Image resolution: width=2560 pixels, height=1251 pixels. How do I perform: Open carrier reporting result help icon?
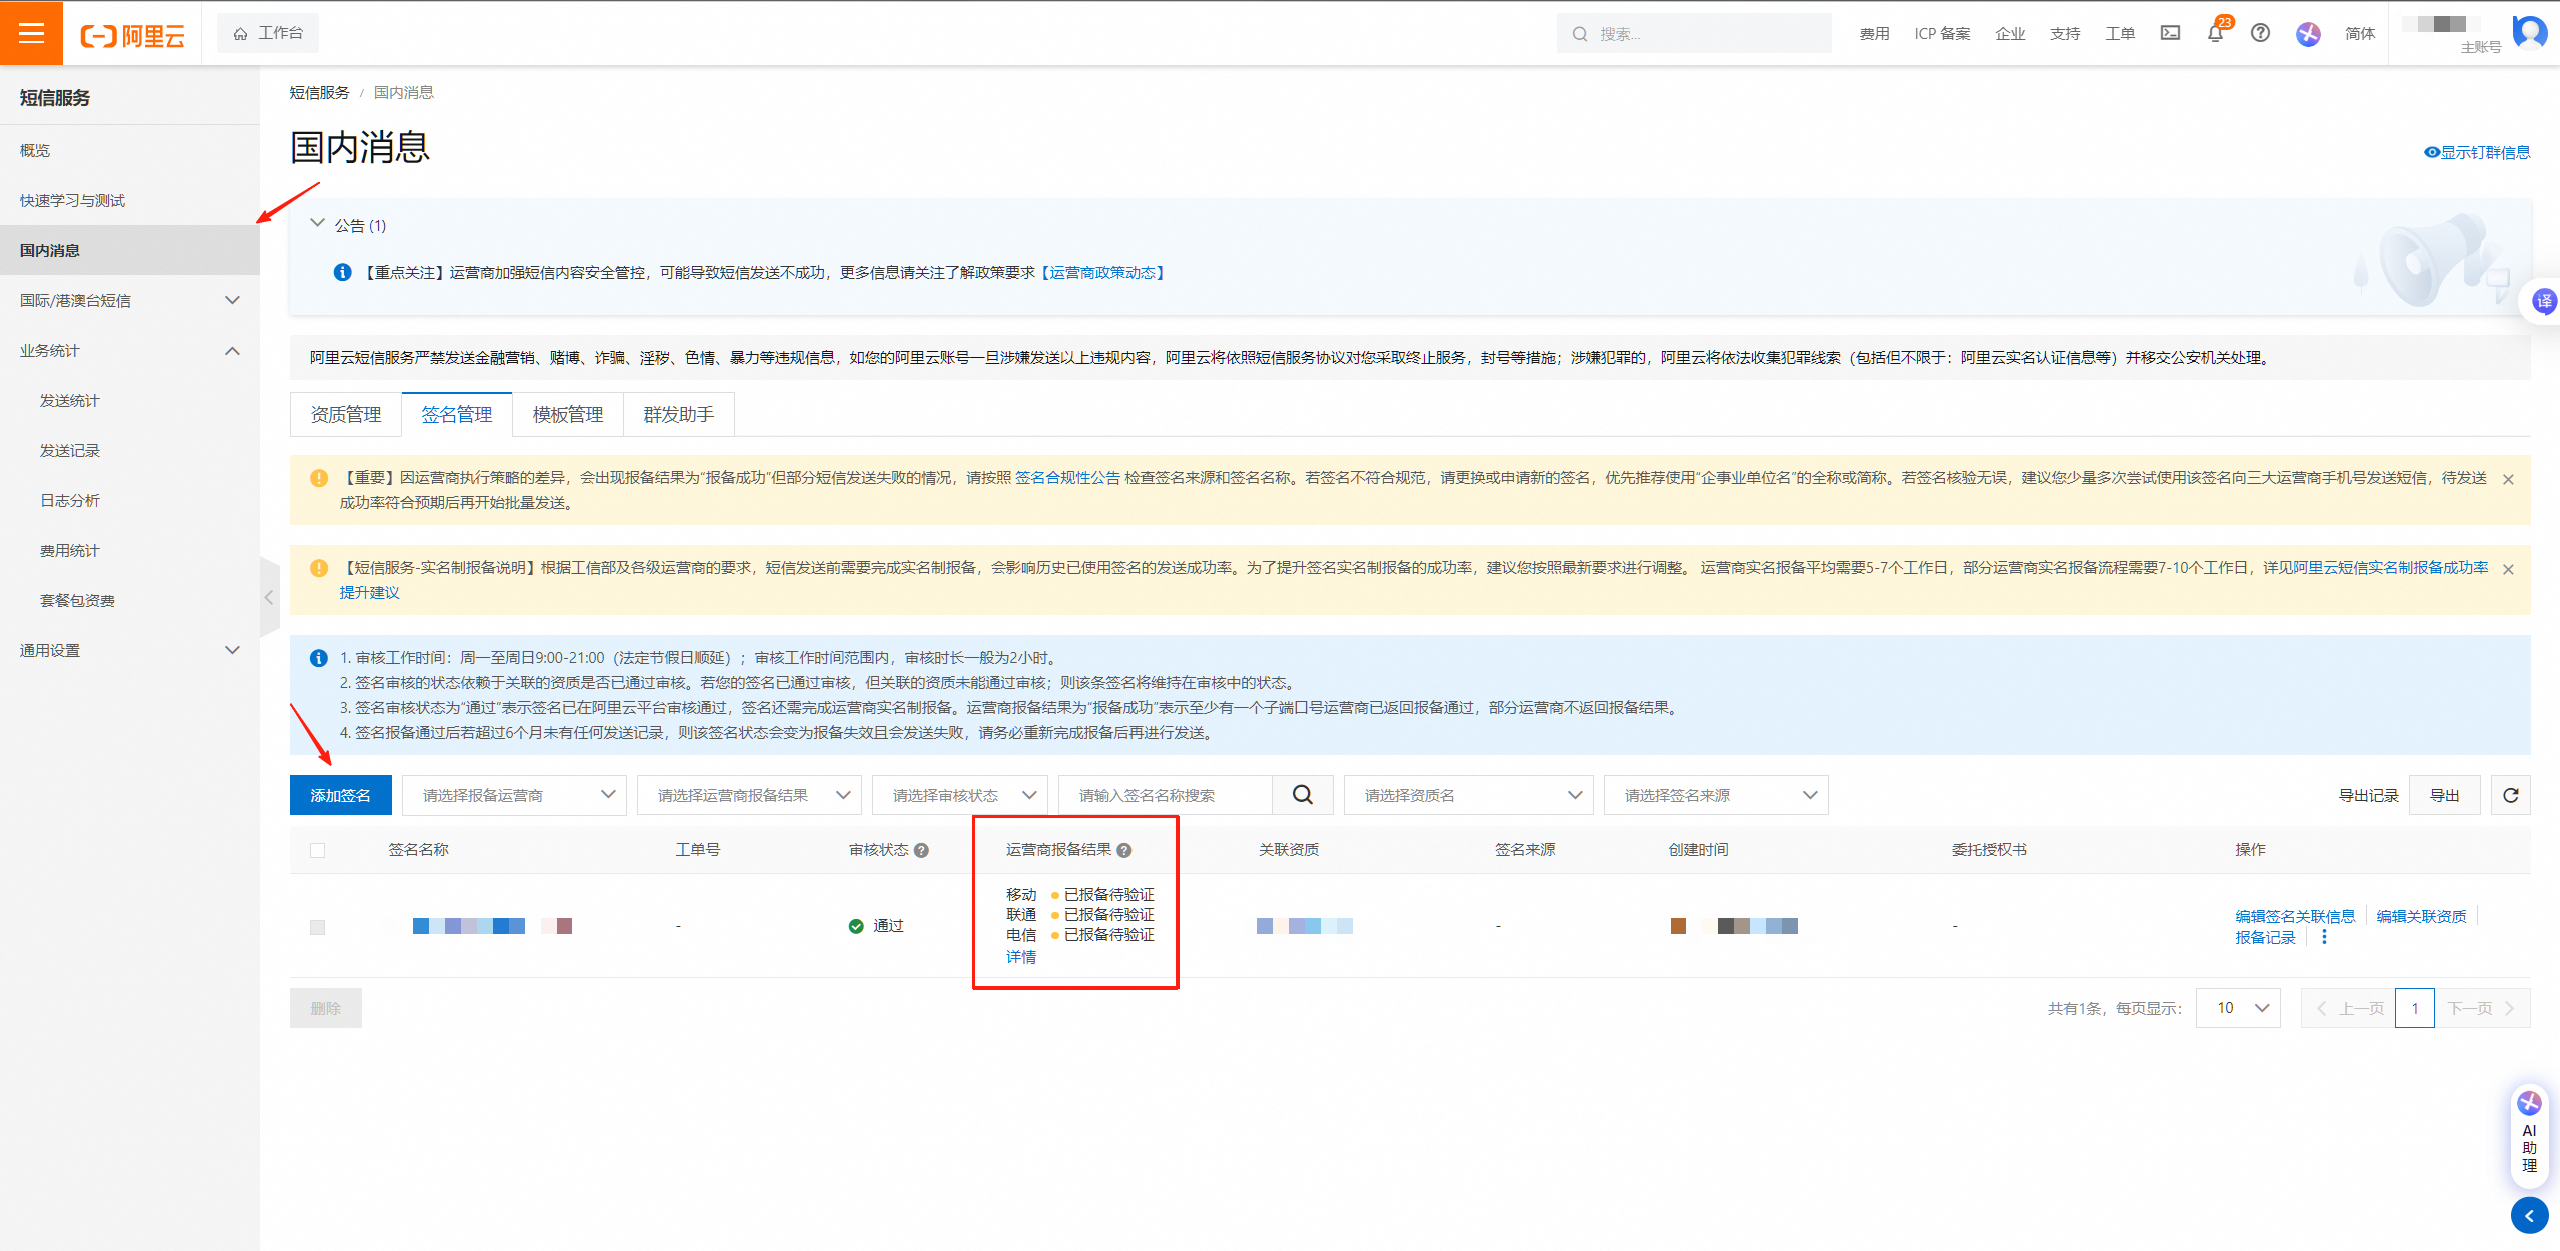(x=1123, y=850)
